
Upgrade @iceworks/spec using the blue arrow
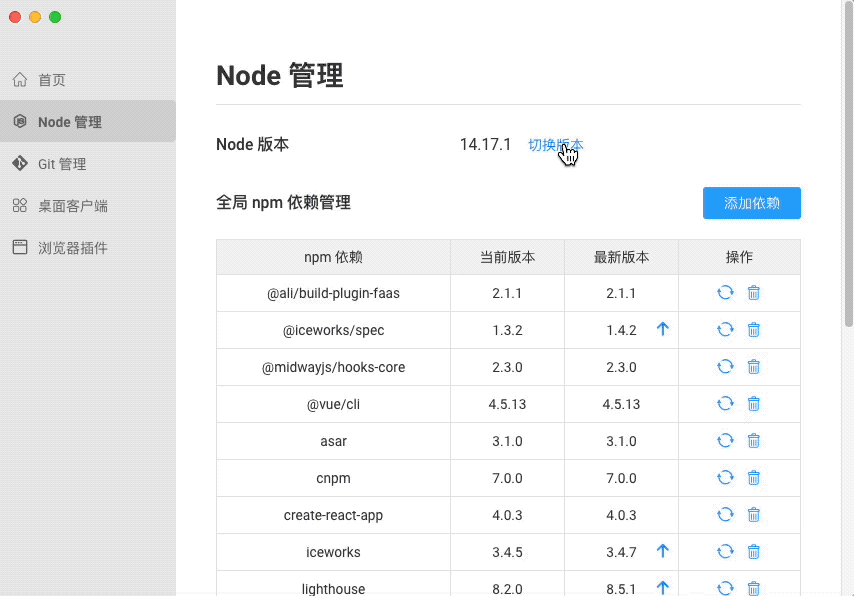pos(662,329)
